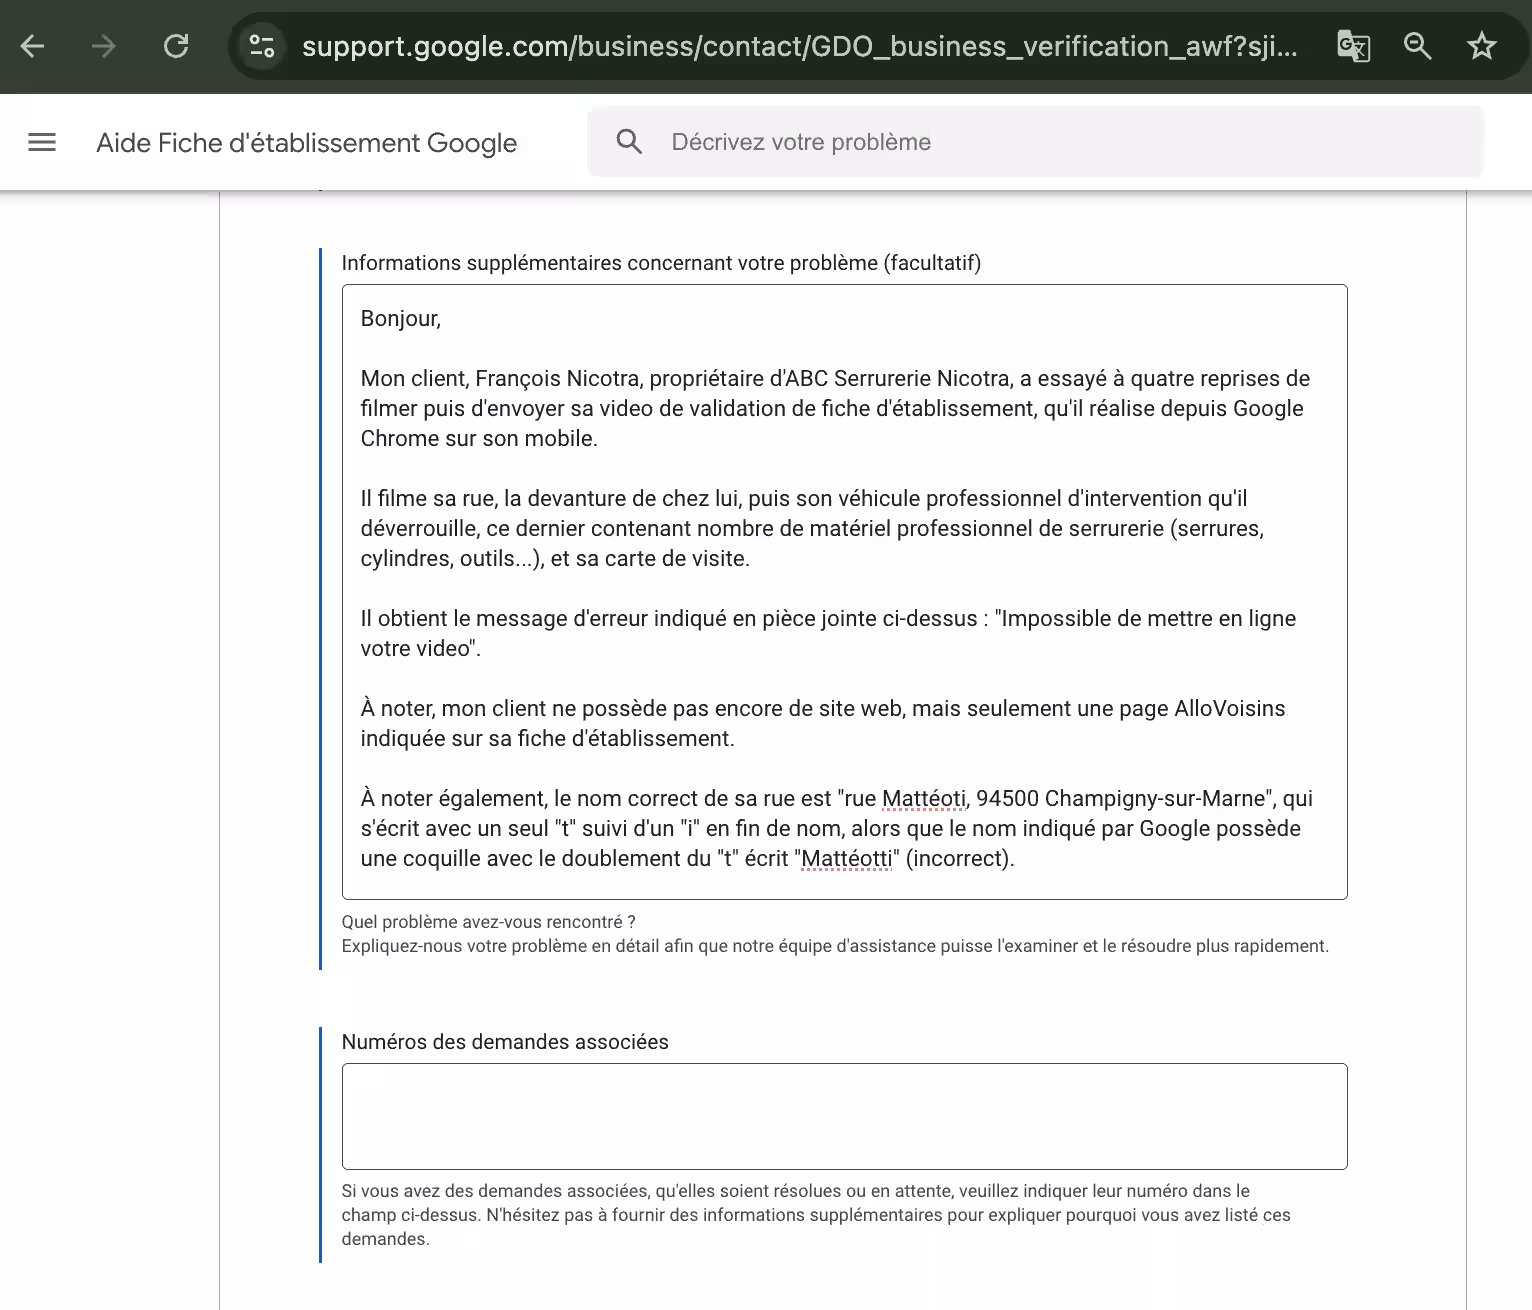Click the underlined word 'Mattéotti'
The image size is (1532, 1310).
coord(847,858)
